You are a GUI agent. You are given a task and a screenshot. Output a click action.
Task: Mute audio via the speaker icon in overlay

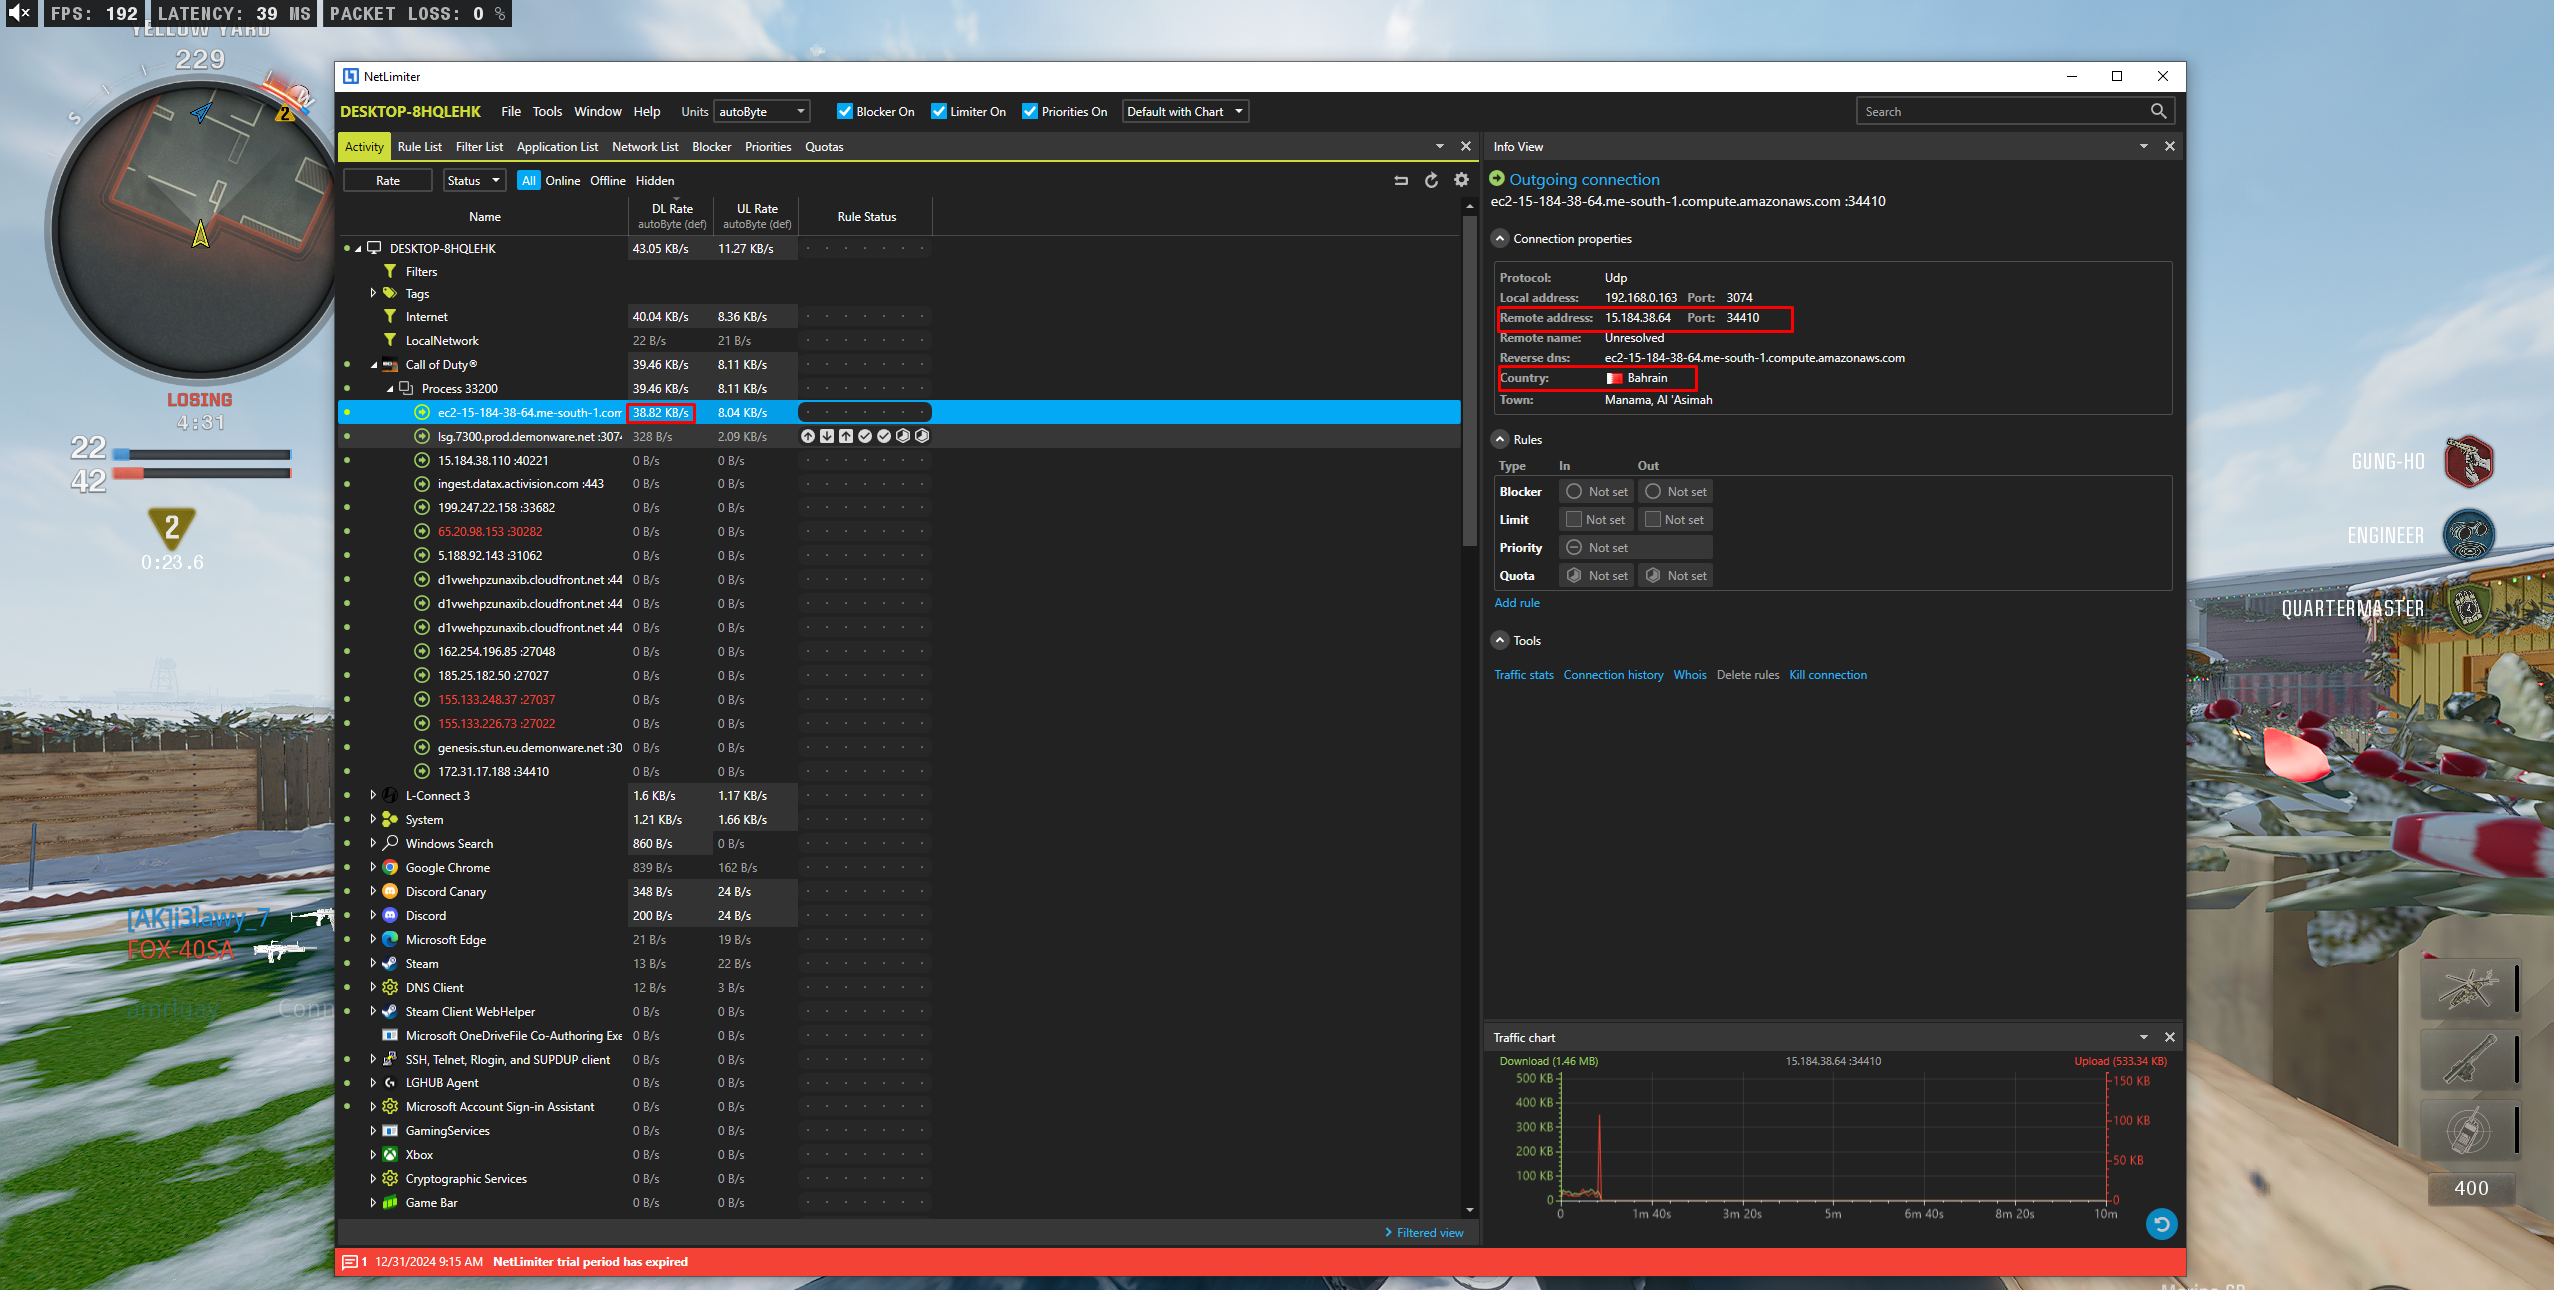[20, 13]
